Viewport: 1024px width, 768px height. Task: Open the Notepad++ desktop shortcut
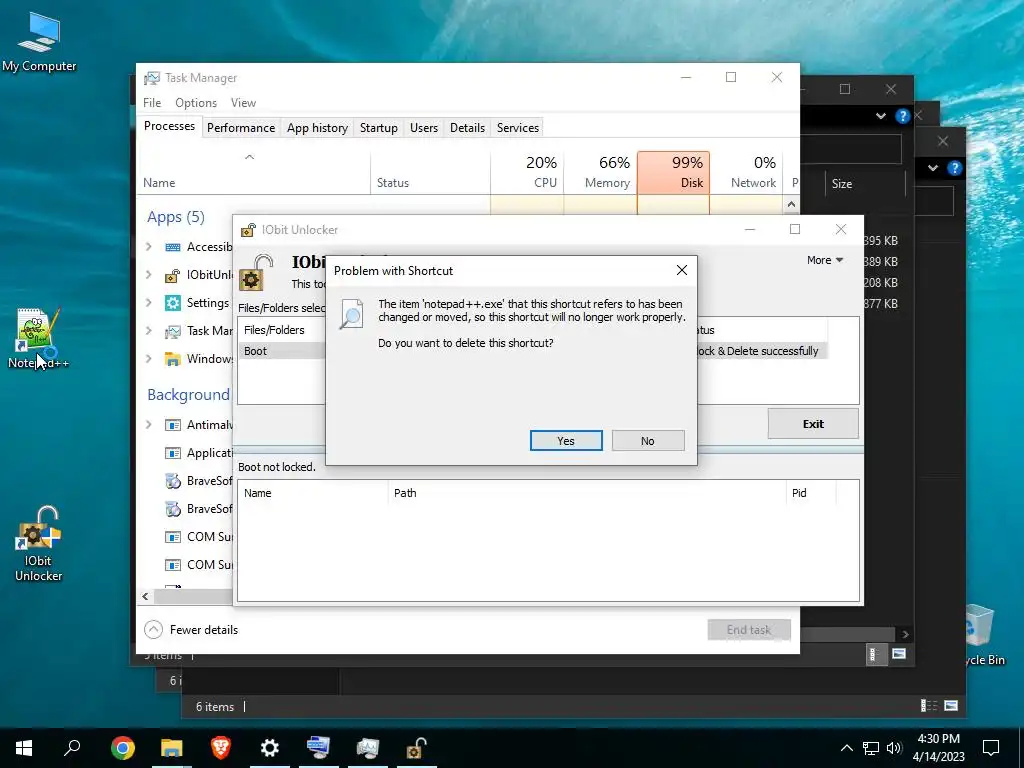38,338
